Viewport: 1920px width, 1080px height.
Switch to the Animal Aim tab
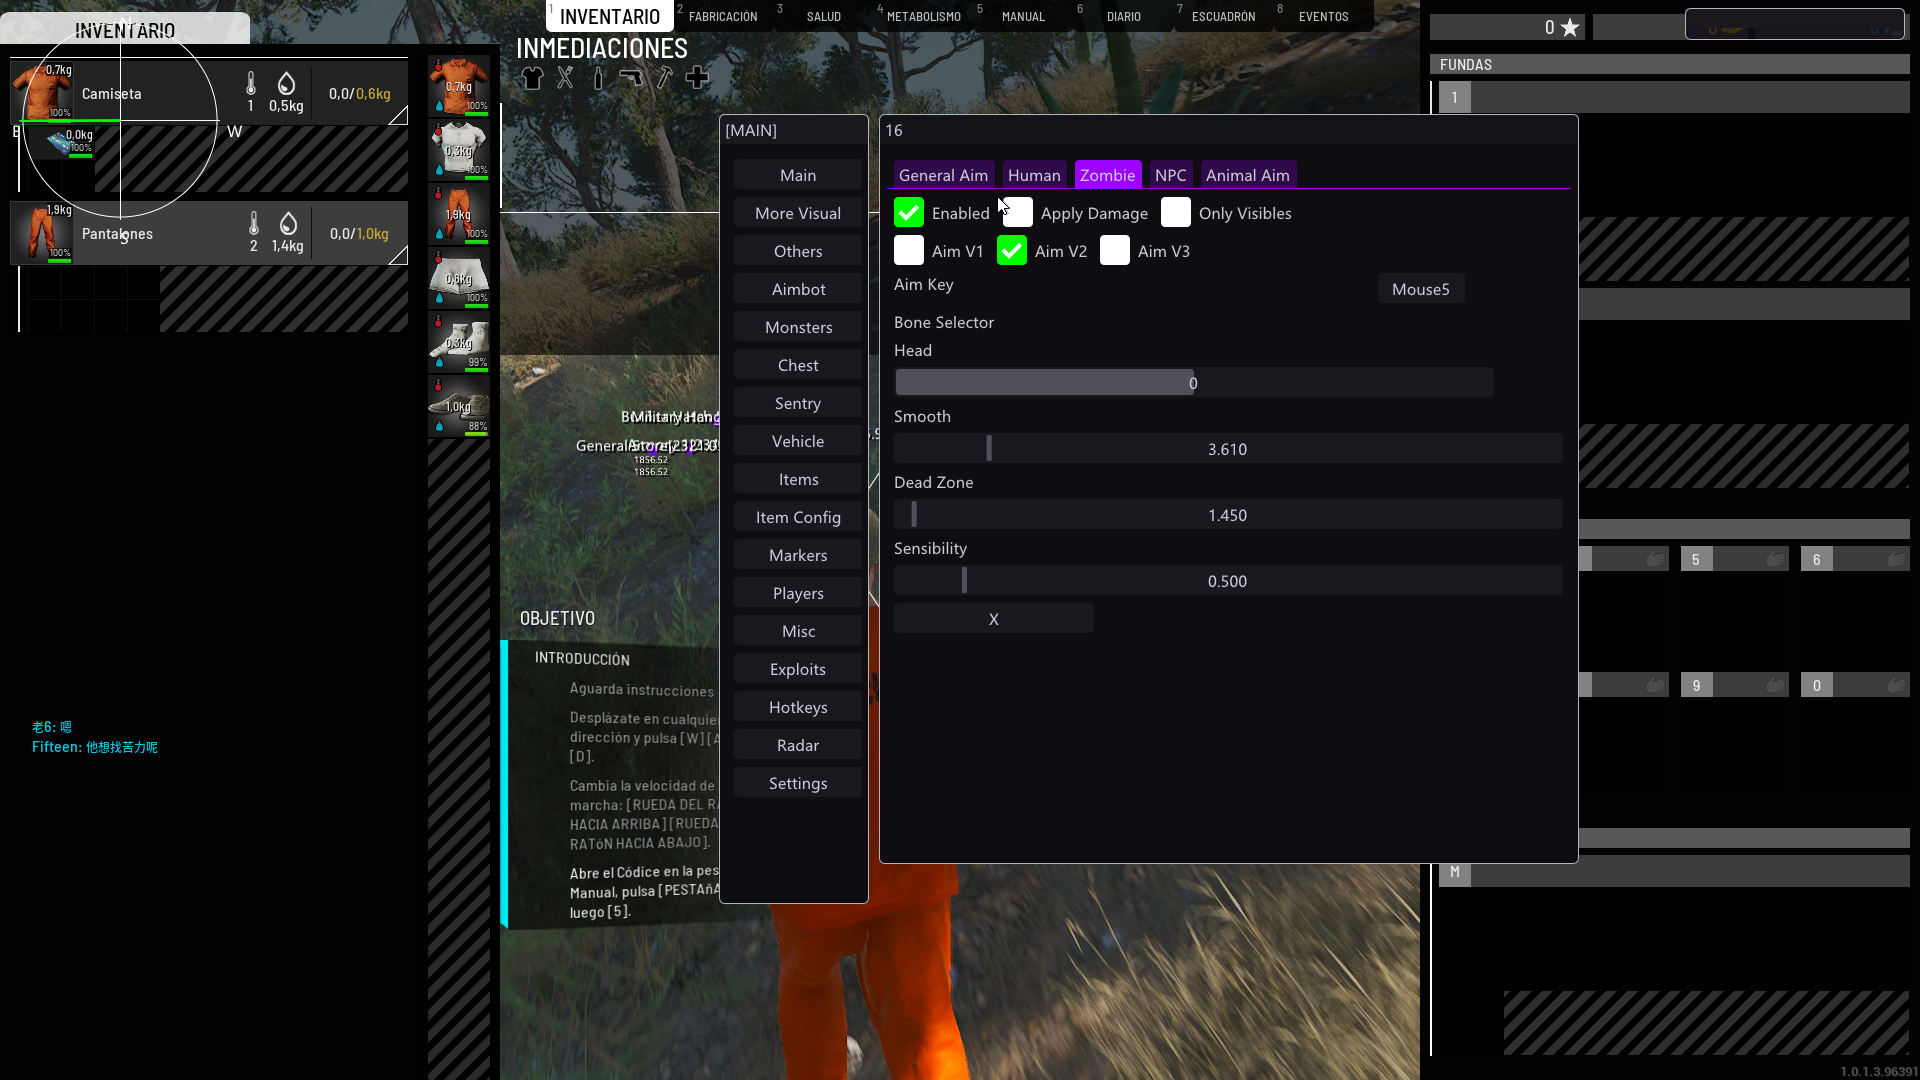(1247, 175)
